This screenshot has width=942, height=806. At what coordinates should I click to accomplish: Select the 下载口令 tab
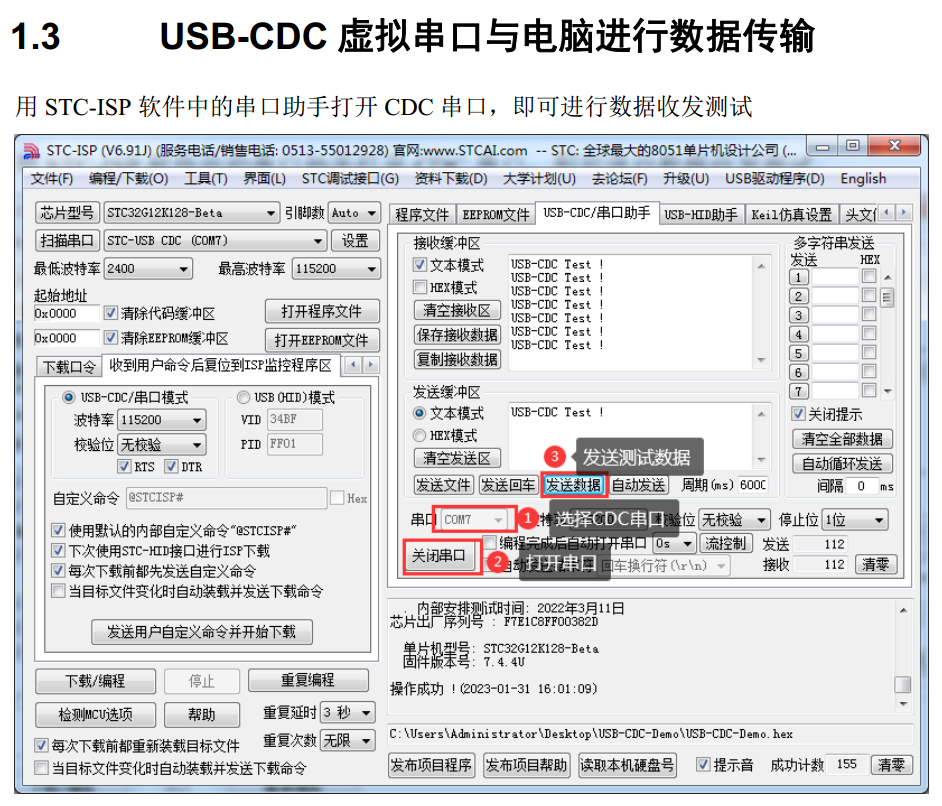(69, 366)
